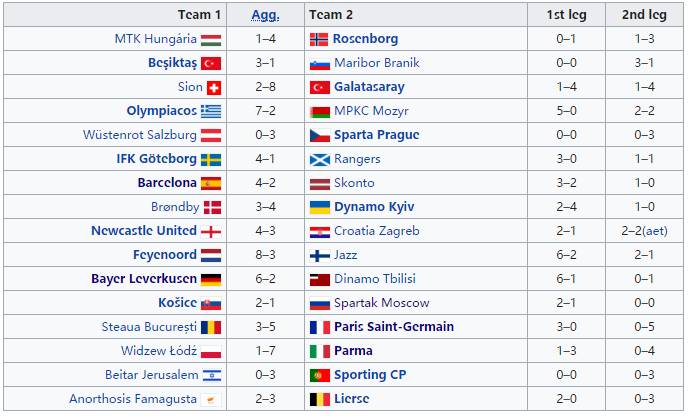The height and width of the screenshot is (416, 688).
Task: Click the Belgium flag next to Lierse
Action: (319, 399)
